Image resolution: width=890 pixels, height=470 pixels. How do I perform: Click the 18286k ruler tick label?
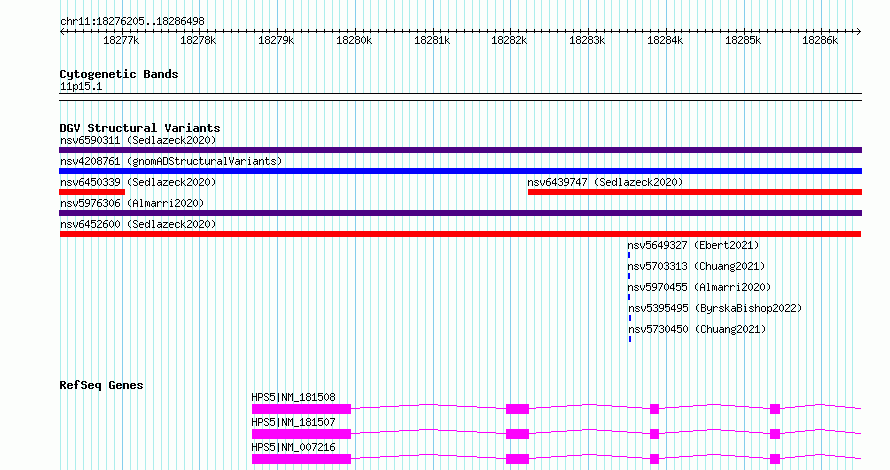pos(820,40)
